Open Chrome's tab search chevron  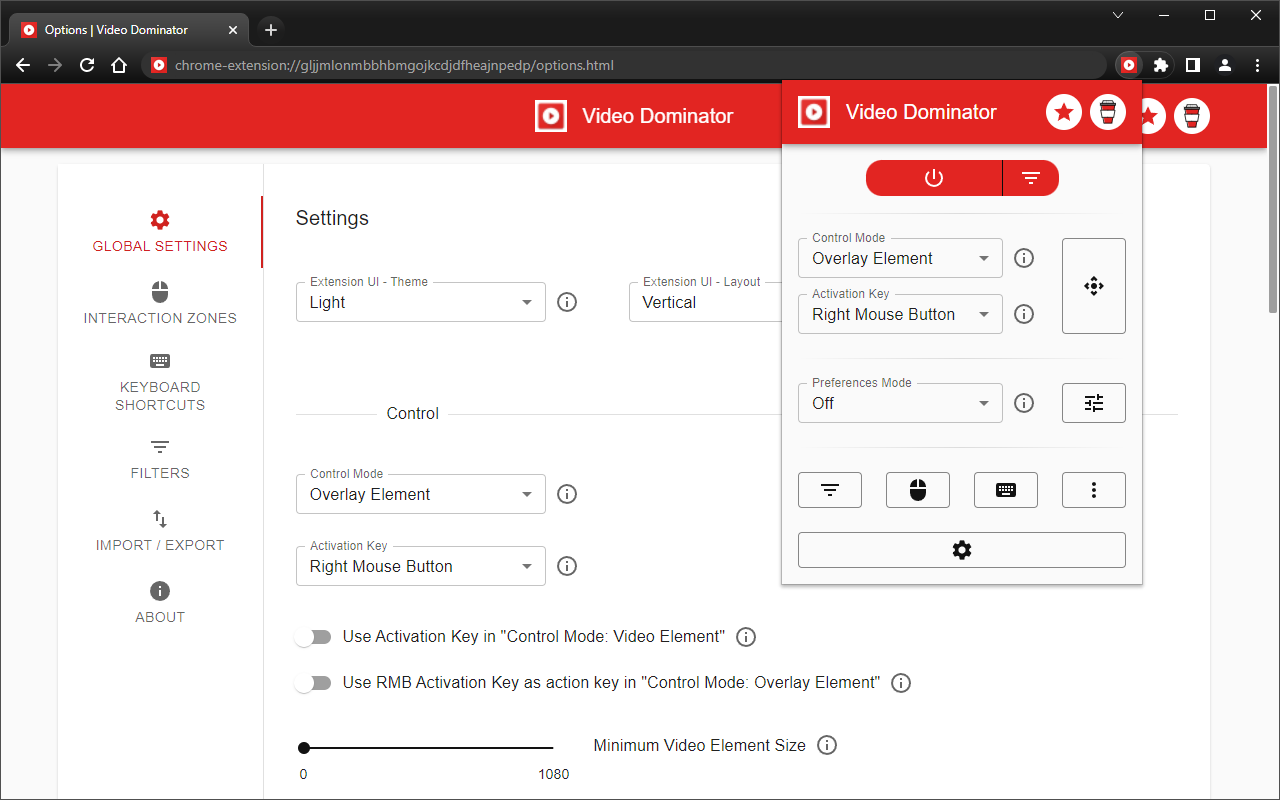pyautogui.click(x=1118, y=15)
